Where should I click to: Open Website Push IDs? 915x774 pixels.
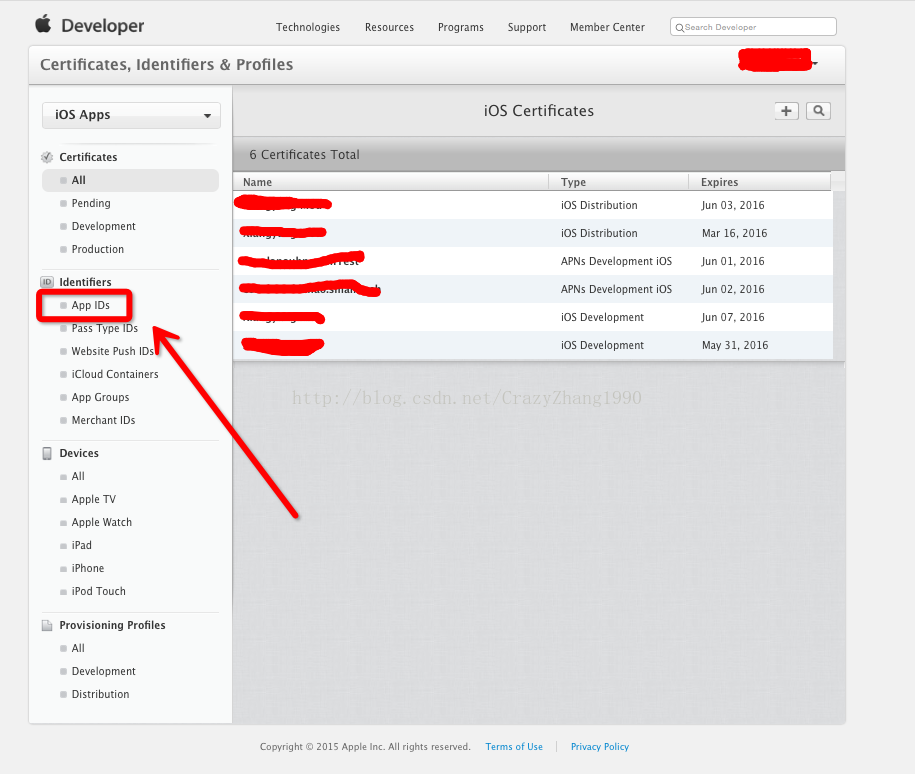tap(113, 351)
